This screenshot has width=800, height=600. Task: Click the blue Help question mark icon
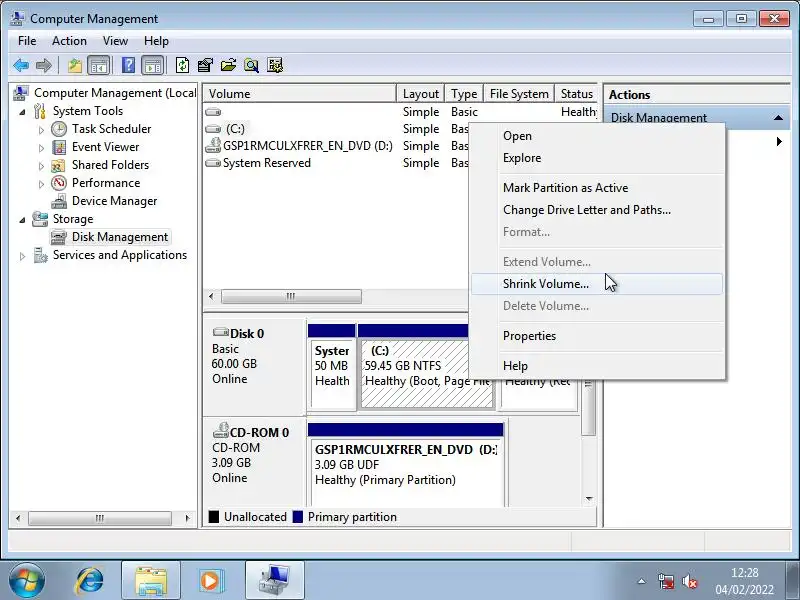(128, 65)
